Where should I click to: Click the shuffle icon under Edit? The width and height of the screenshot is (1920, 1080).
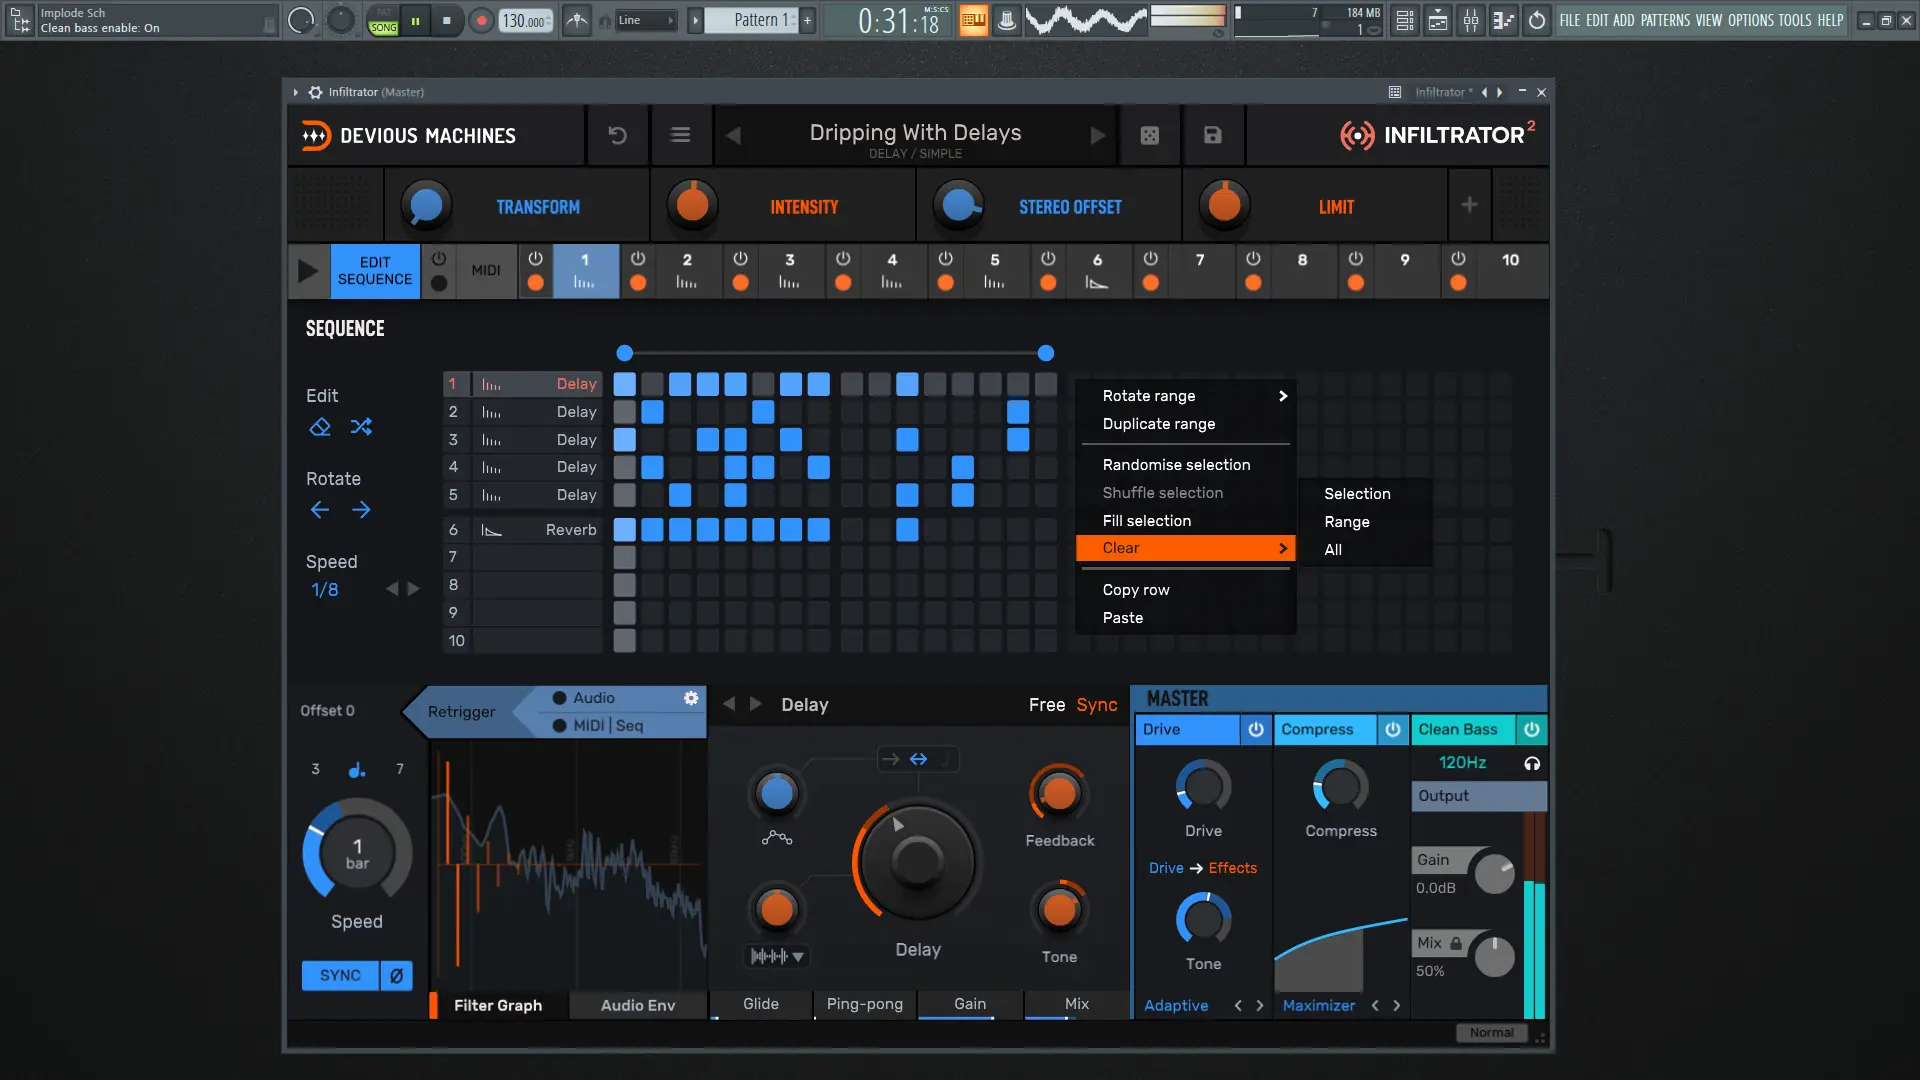point(361,427)
